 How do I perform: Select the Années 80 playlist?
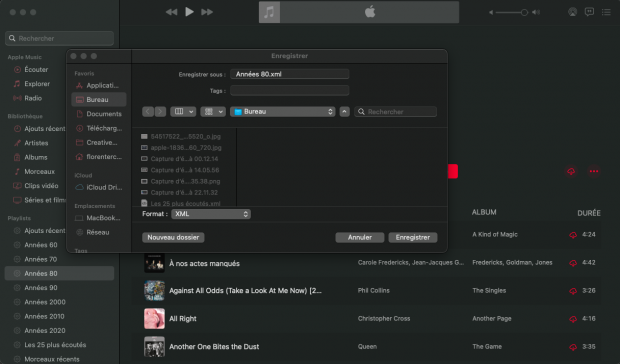(60, 273)
